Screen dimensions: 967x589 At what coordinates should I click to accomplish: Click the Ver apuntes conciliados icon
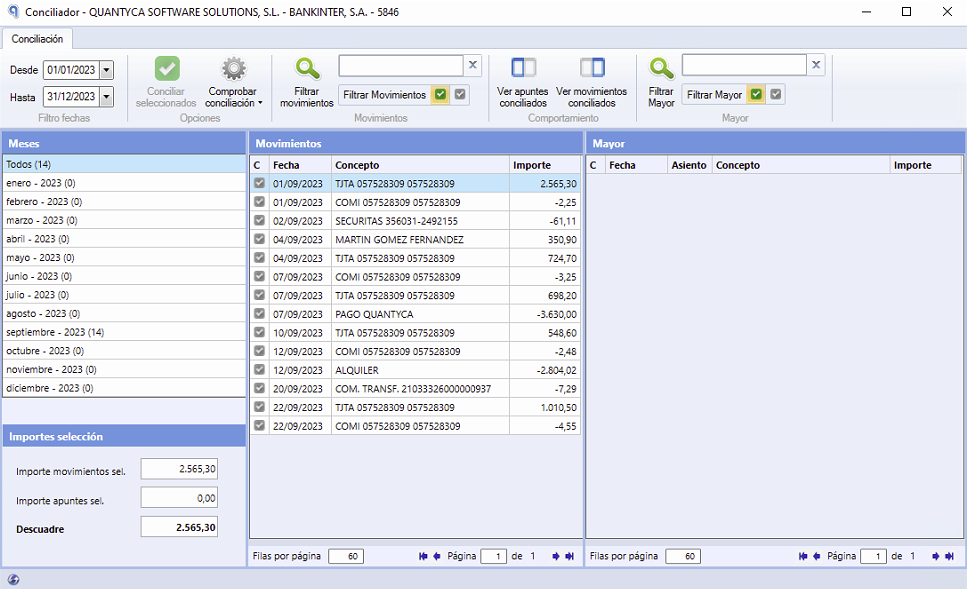point(524,67)
